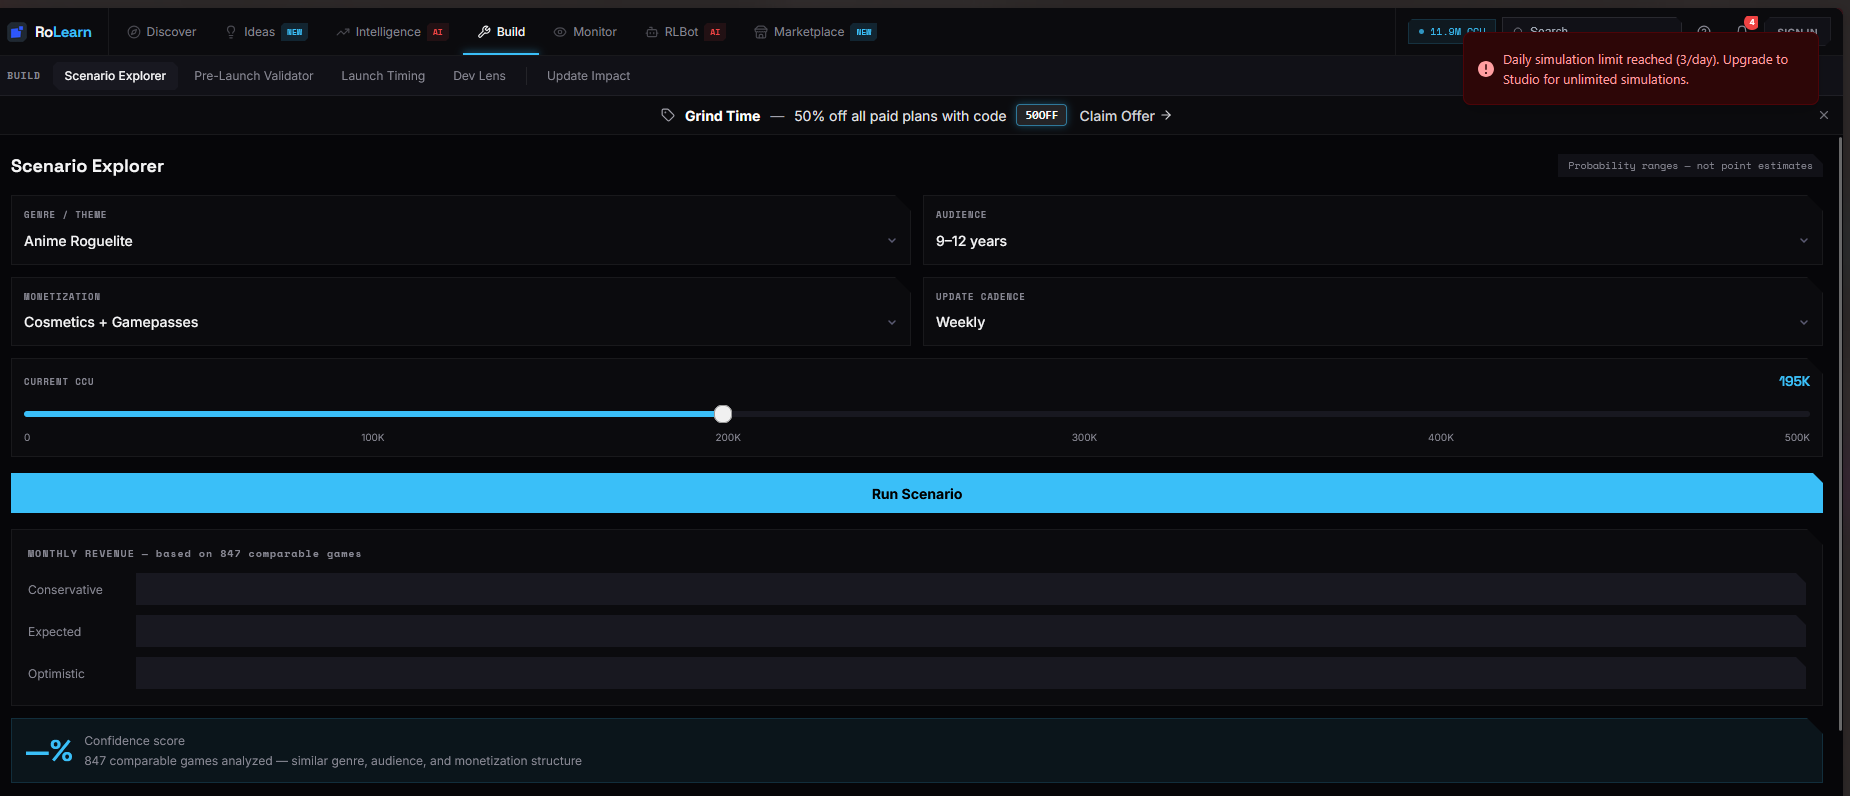1850x796 pixels.
Task: Expand the Monetization dropdown
Action: (x=461, y=312)
